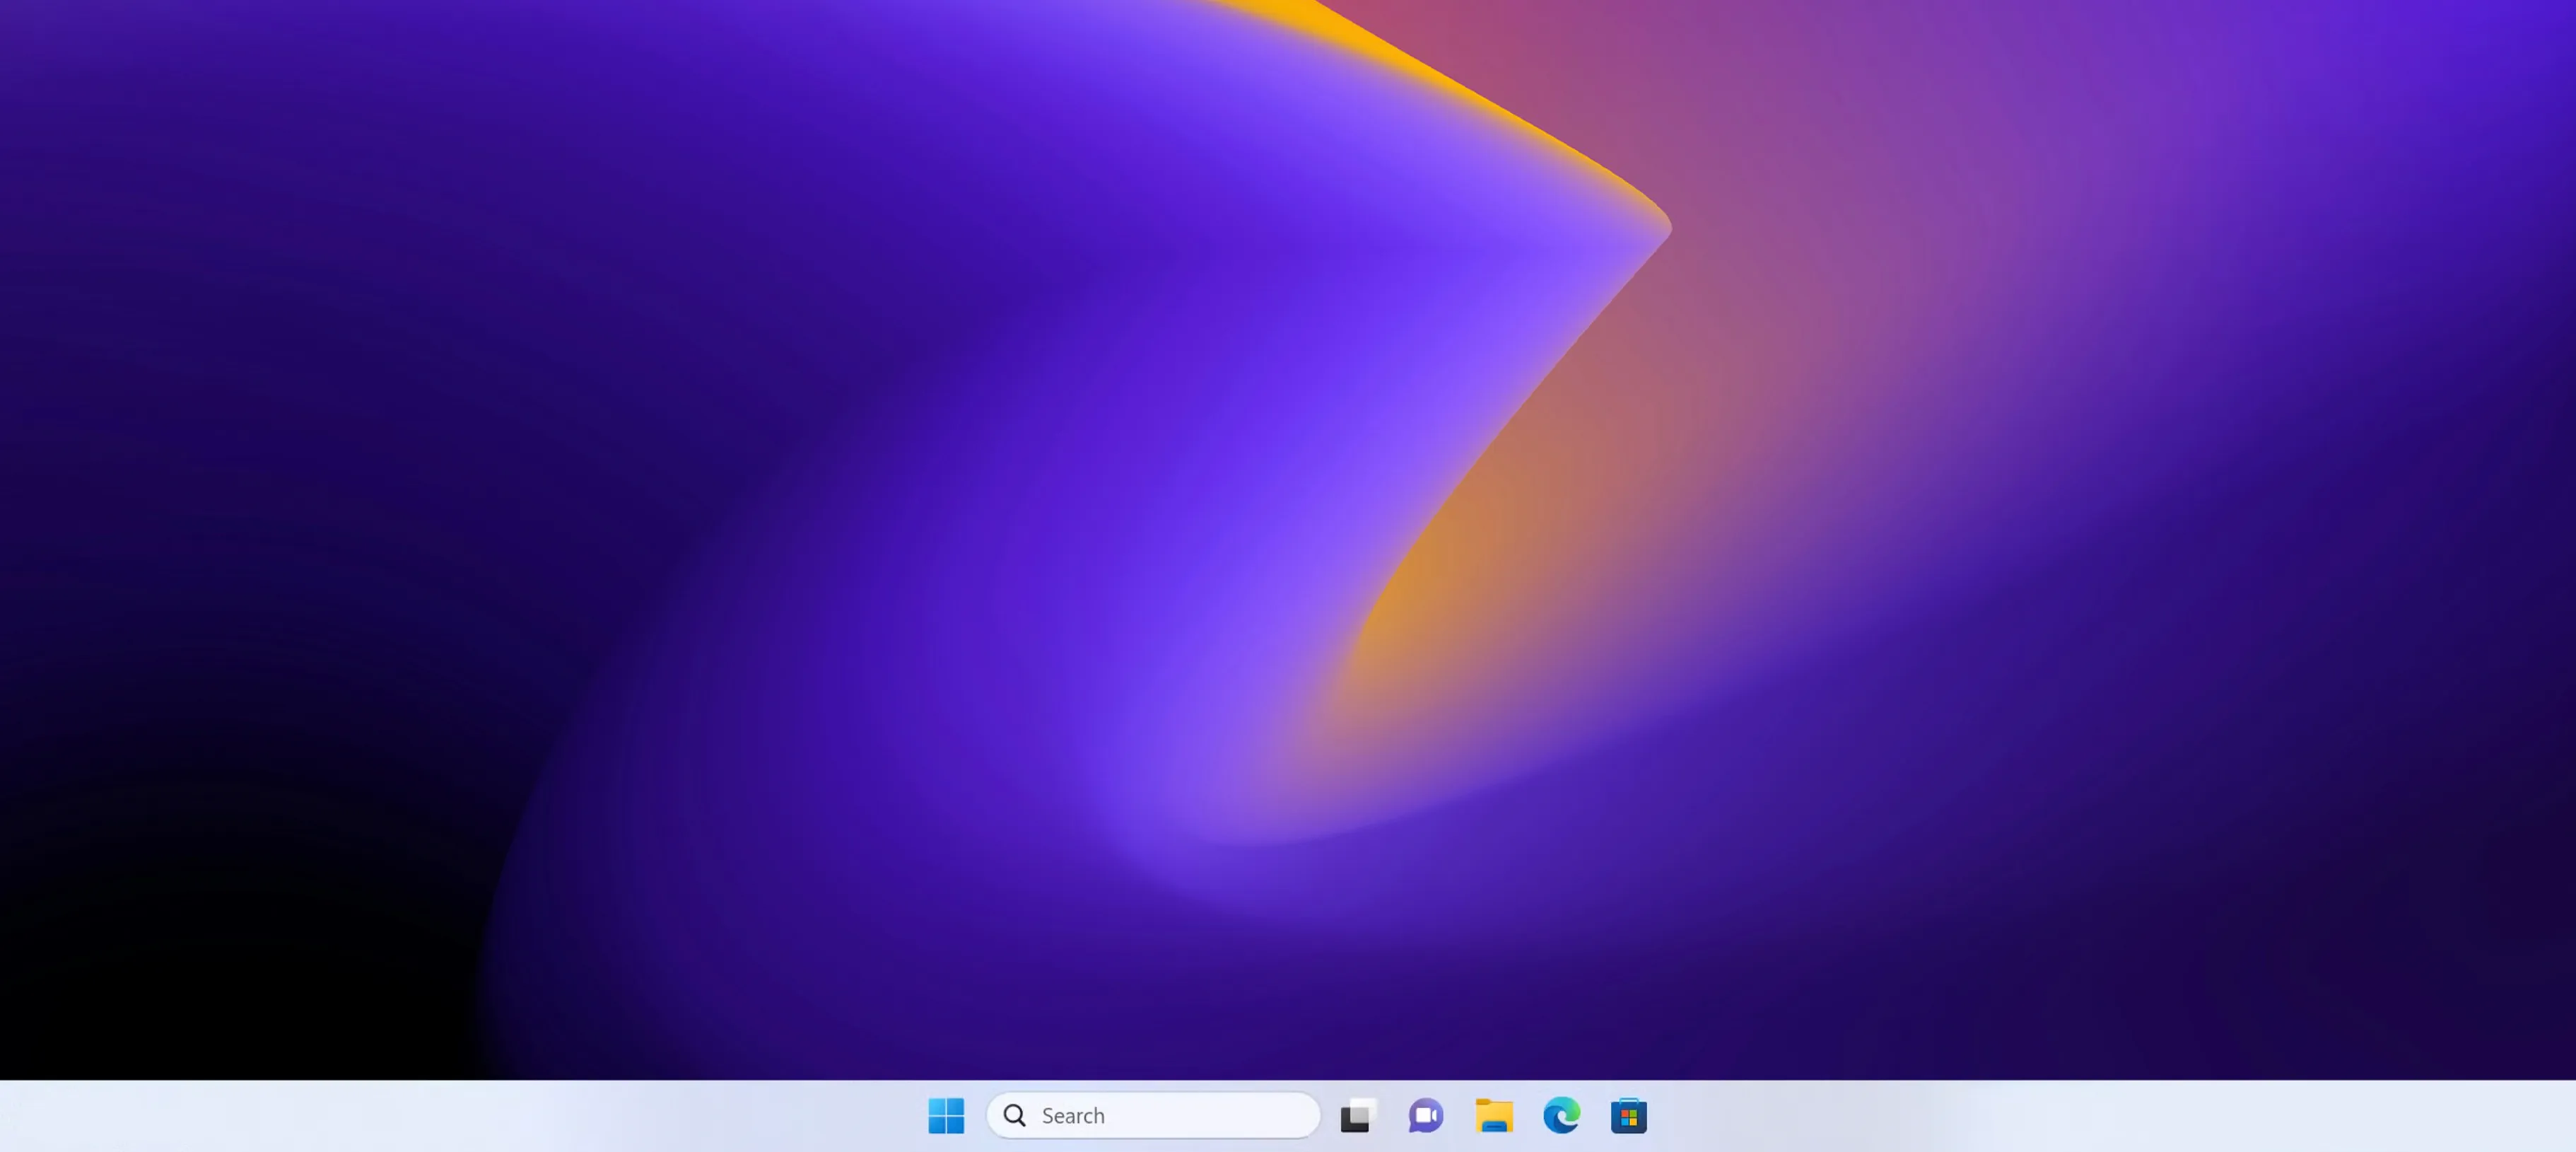Click the magnifying glass search icon

(1014, 1115)
